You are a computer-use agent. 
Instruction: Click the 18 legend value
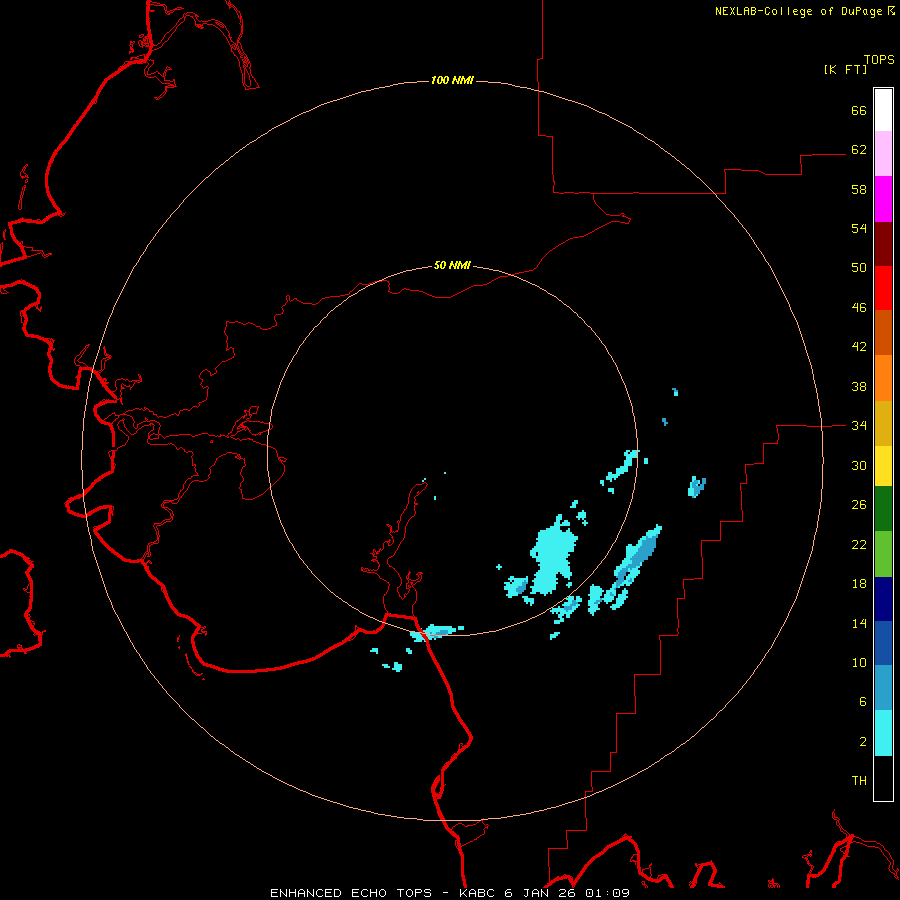tap(859, 584)
